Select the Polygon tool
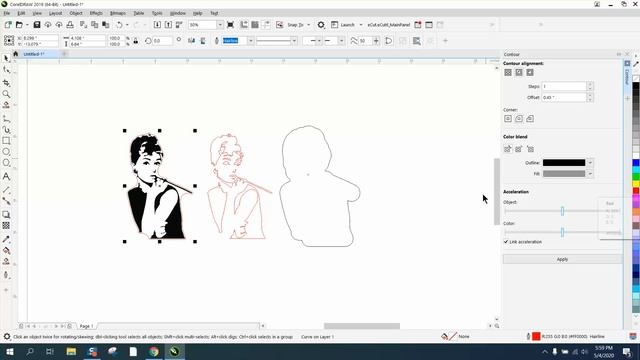Viewport: 640px width, 360px height. [x=6, y=163]
